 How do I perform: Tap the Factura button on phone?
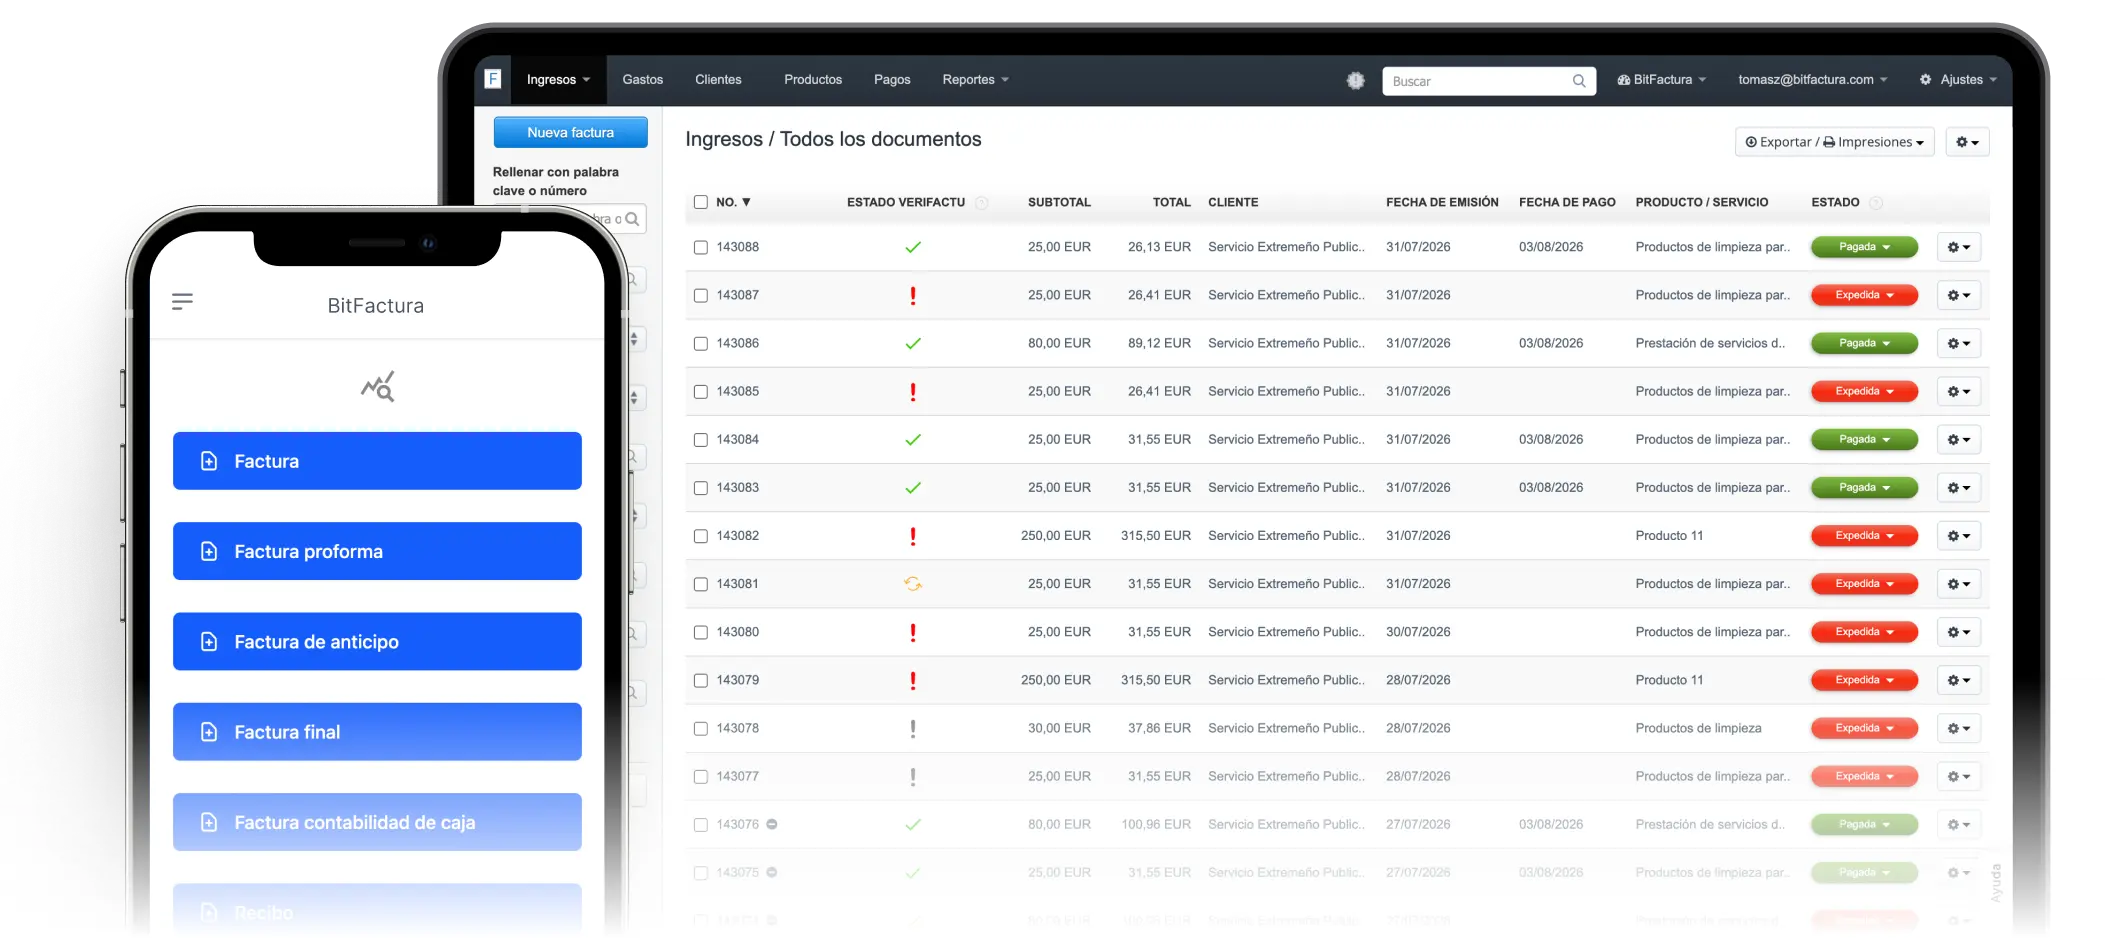point(377,461)
